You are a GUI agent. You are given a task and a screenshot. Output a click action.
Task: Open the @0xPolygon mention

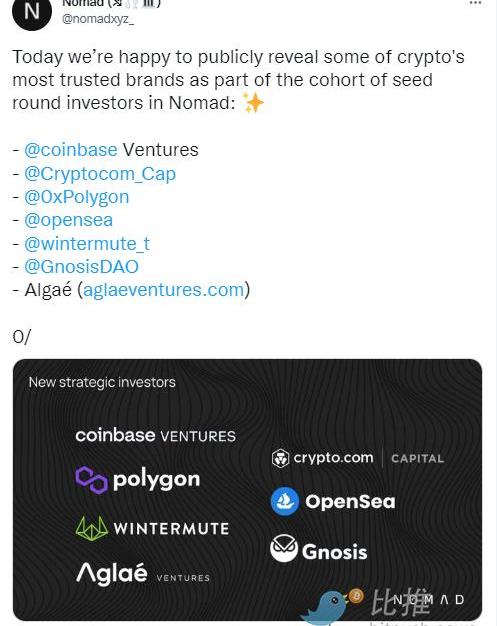tap(77, 197)
